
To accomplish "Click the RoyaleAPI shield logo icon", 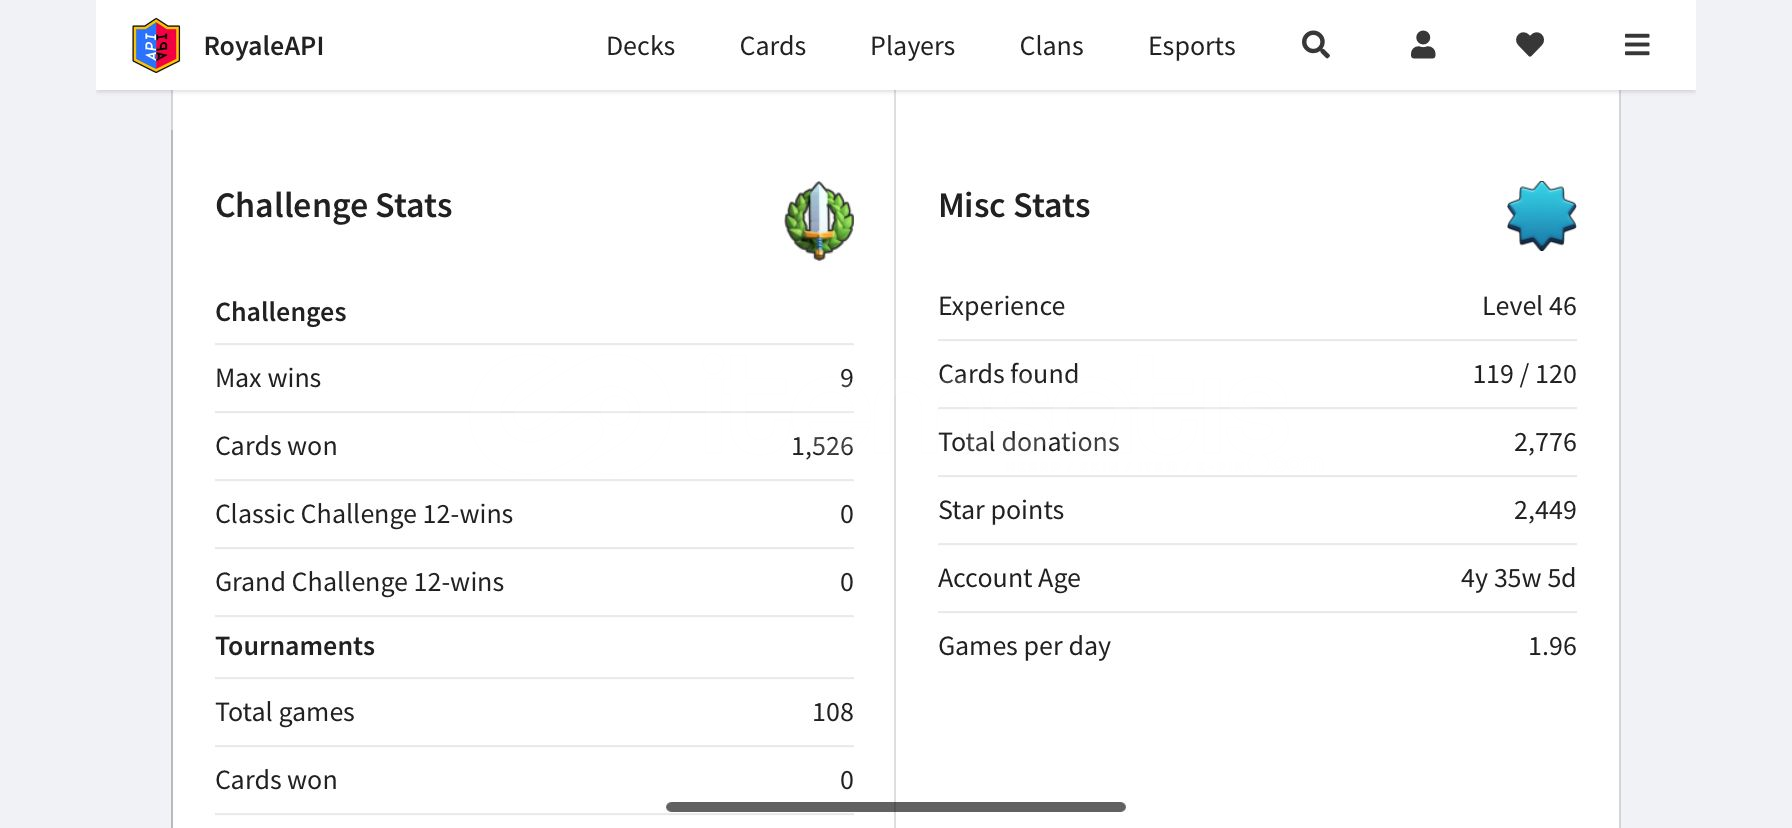I will (156, 46).
